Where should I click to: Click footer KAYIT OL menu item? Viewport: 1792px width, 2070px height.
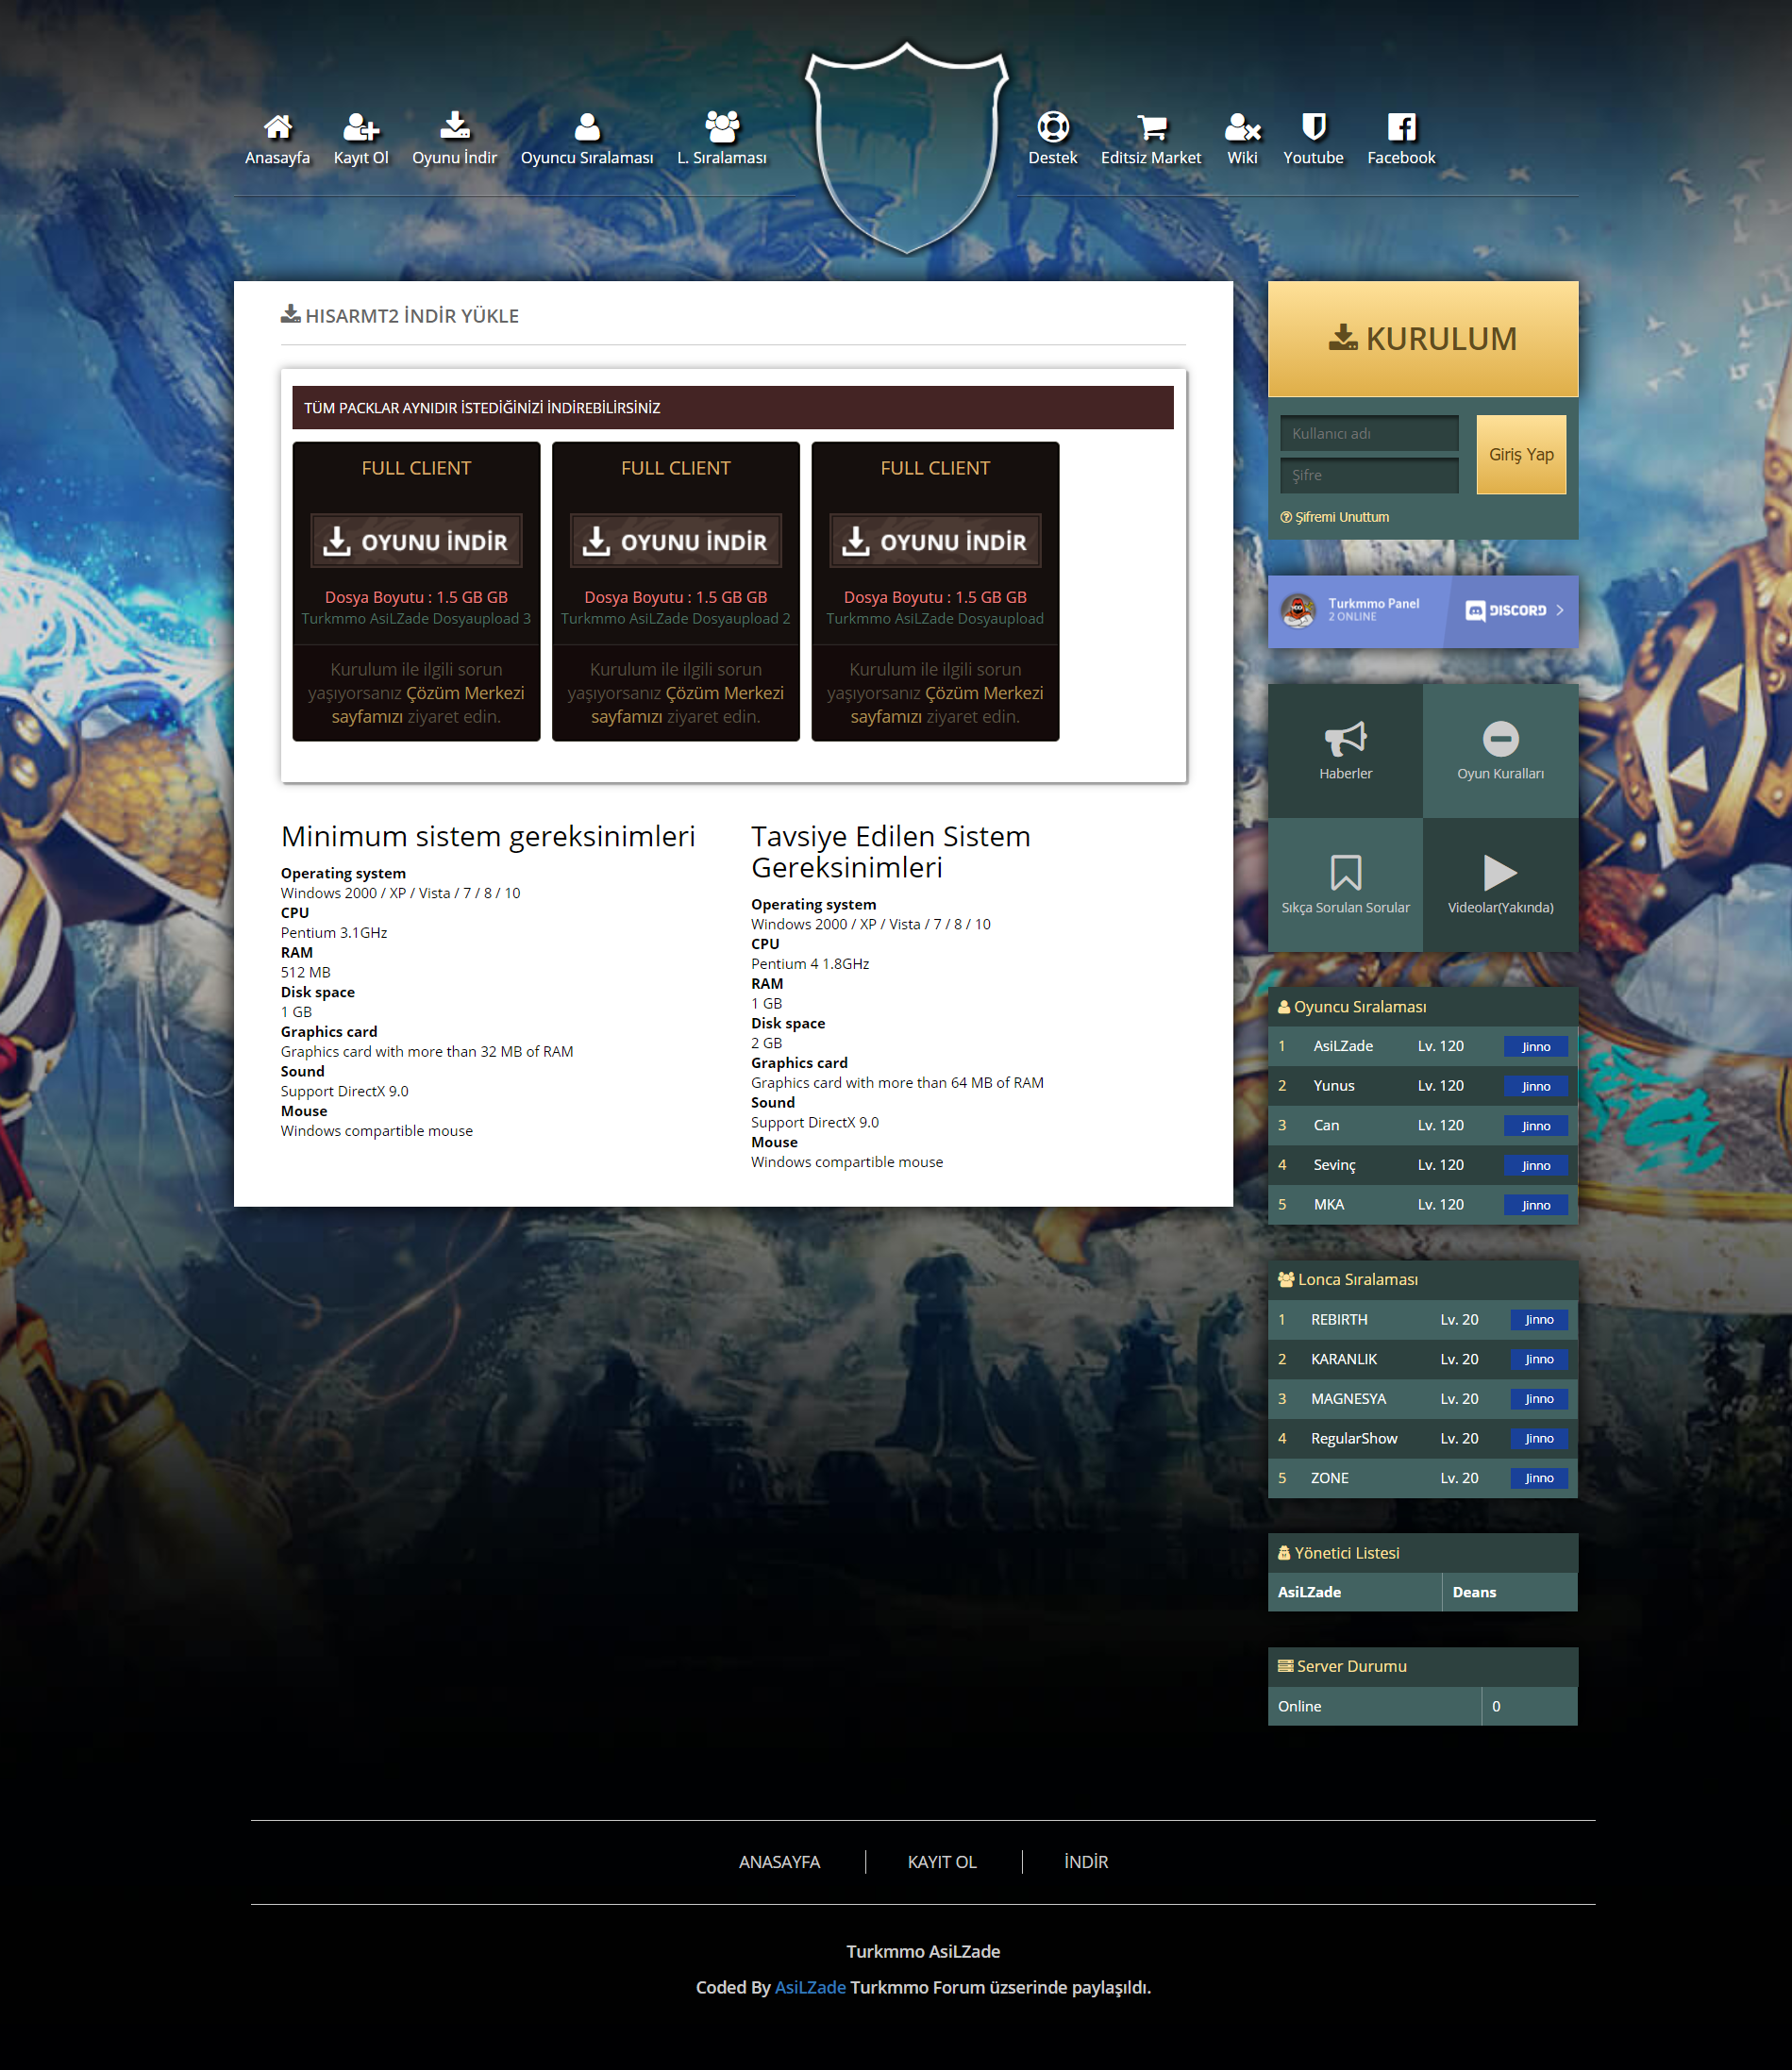click(942, 1862)
